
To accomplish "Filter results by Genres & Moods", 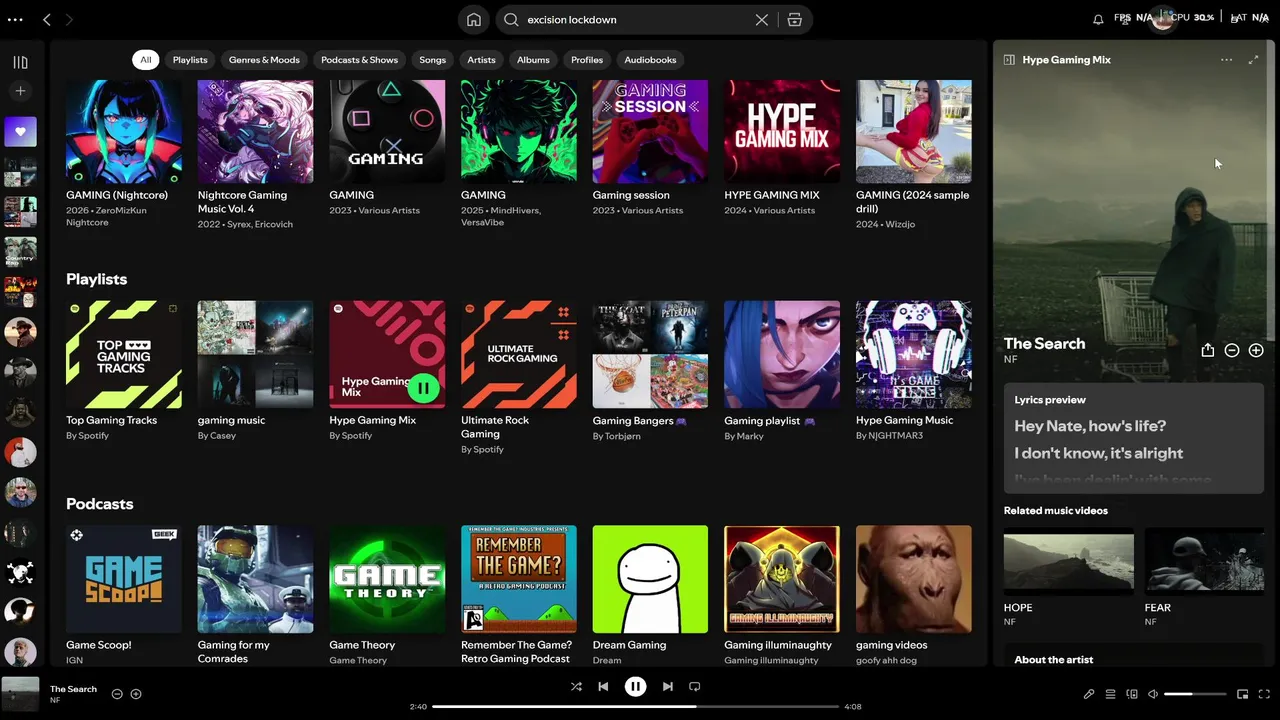I will pyautogui.click(x=264, y=60).
